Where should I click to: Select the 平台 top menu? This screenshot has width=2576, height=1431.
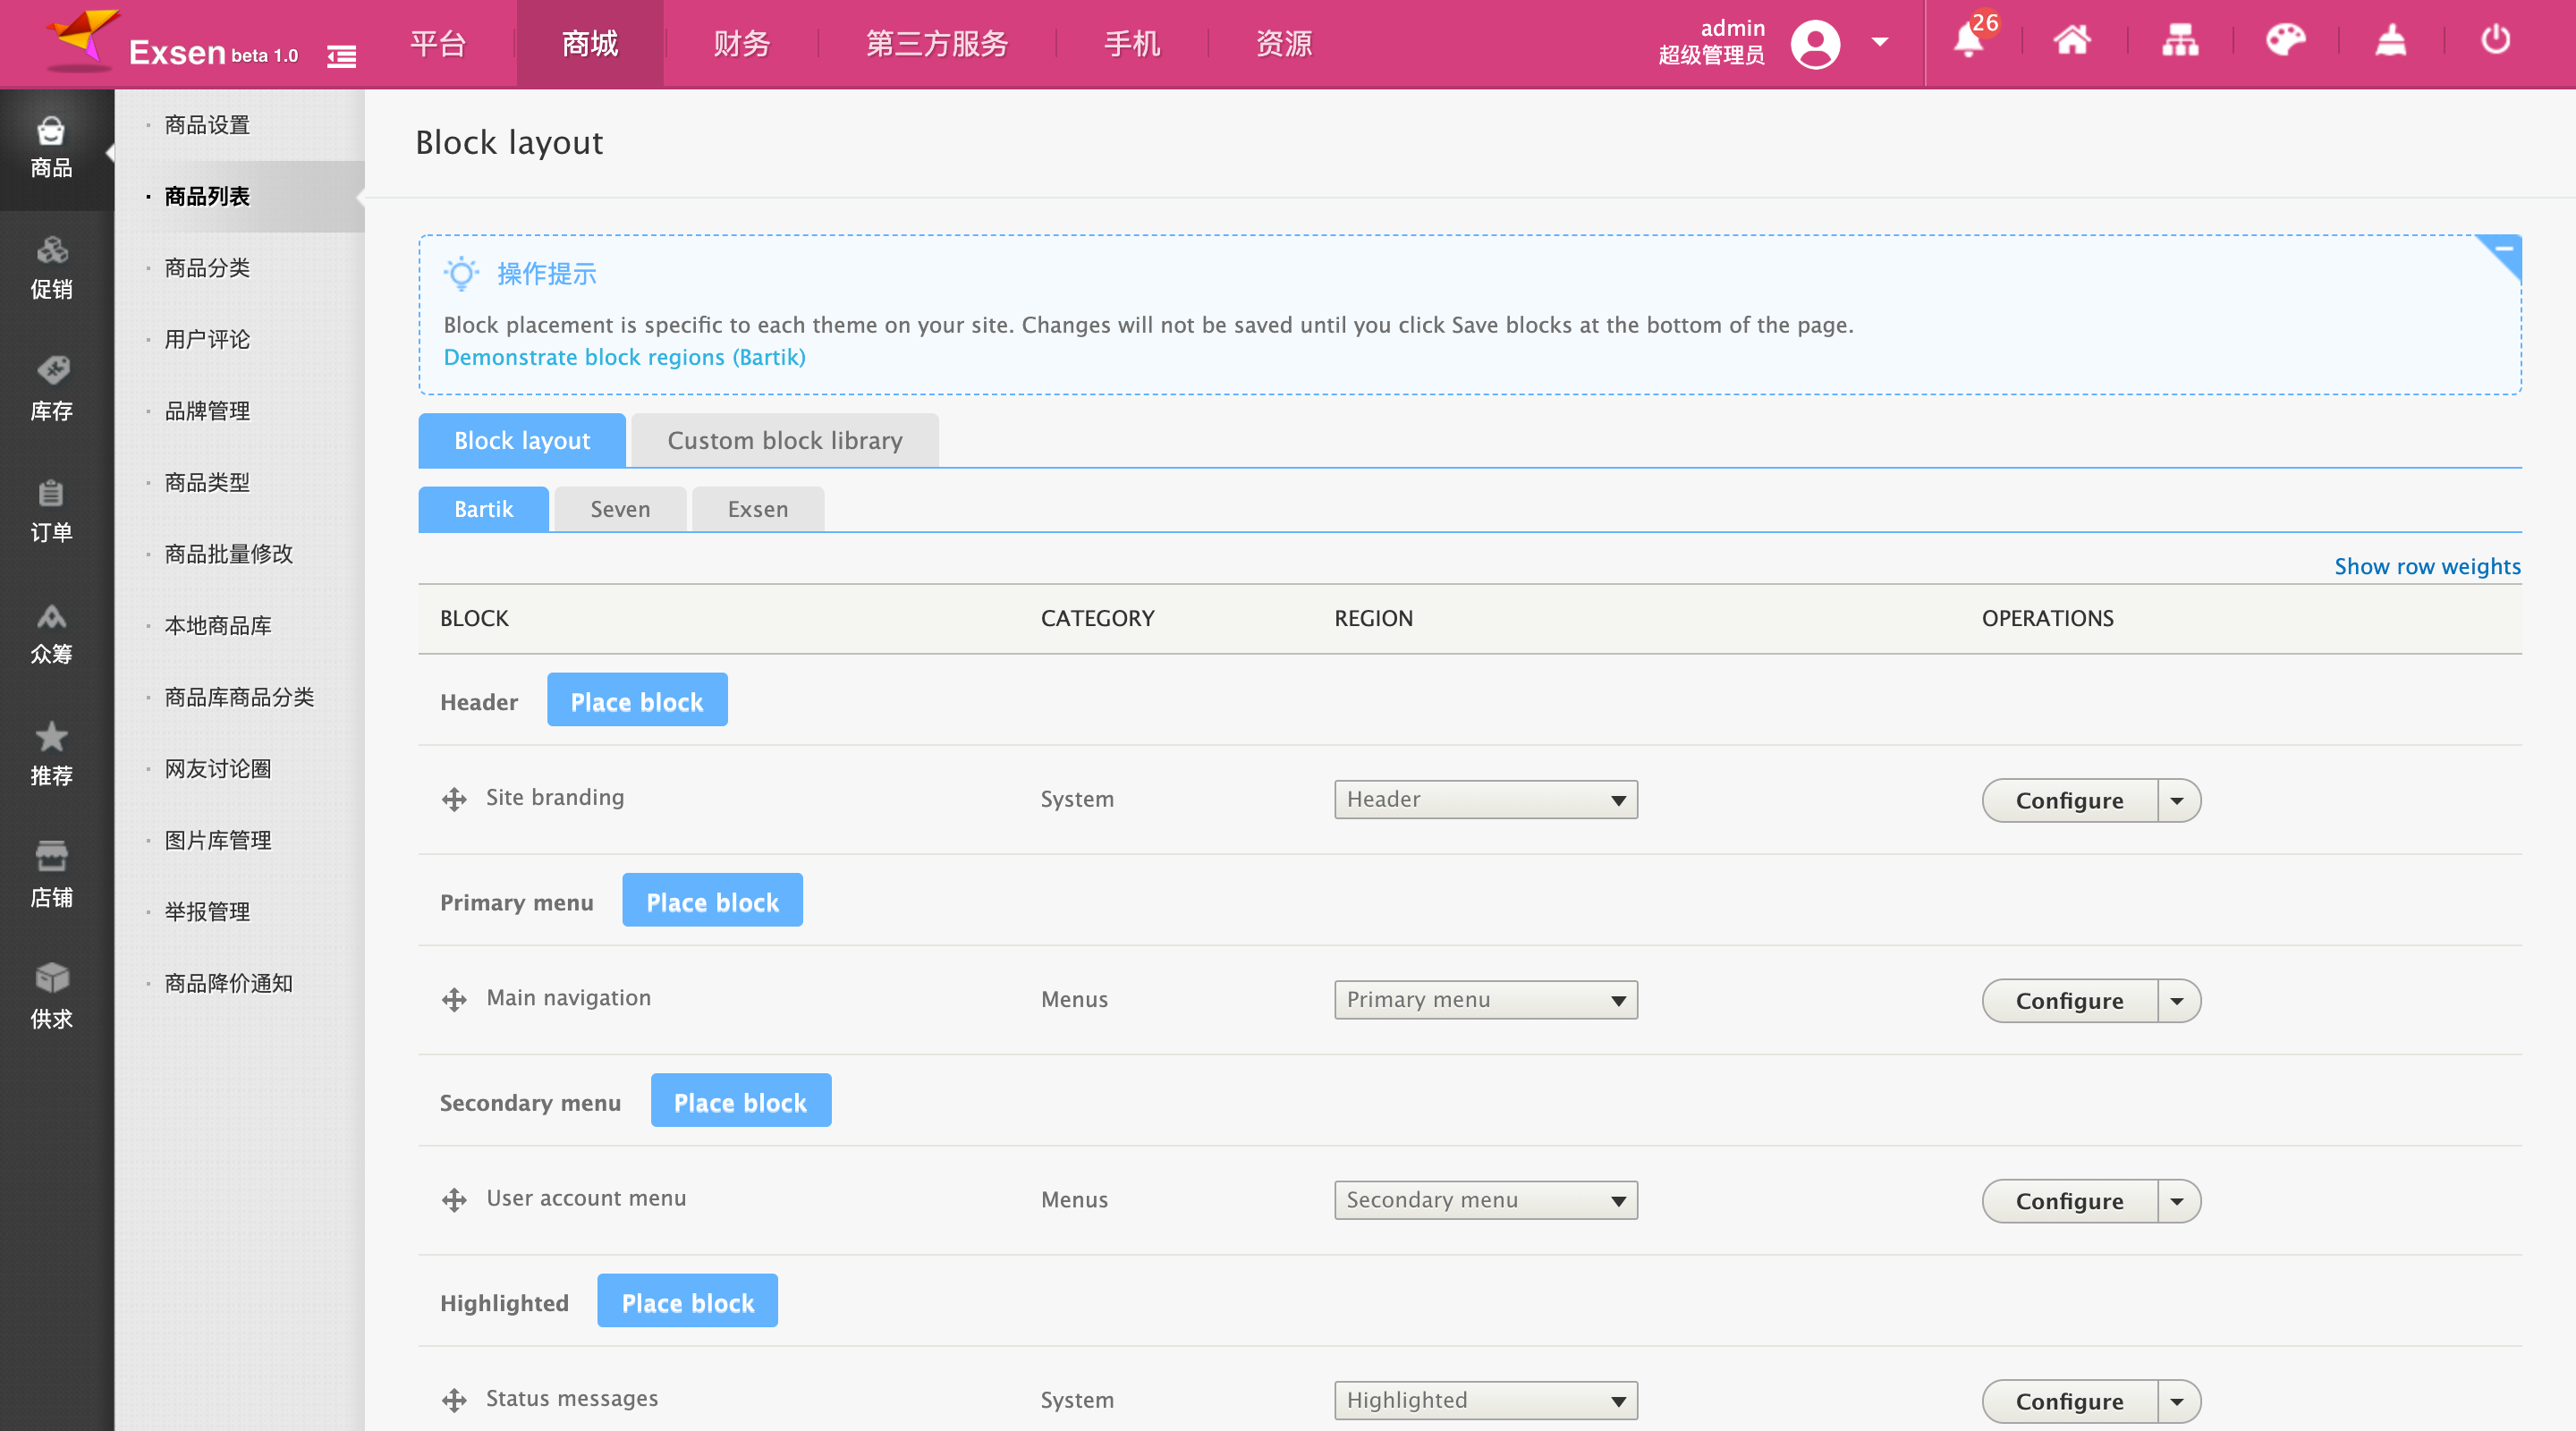tap(438, 44)
